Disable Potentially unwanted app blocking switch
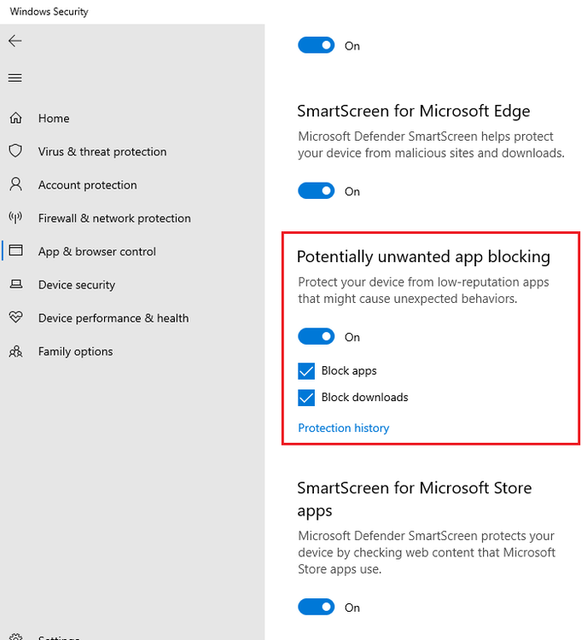 click(316, 336)
